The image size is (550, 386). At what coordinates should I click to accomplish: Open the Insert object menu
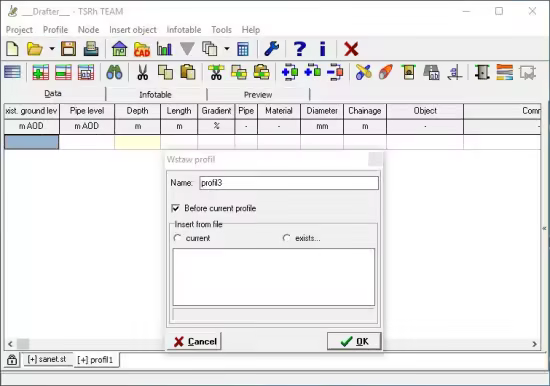pos(133,30)
